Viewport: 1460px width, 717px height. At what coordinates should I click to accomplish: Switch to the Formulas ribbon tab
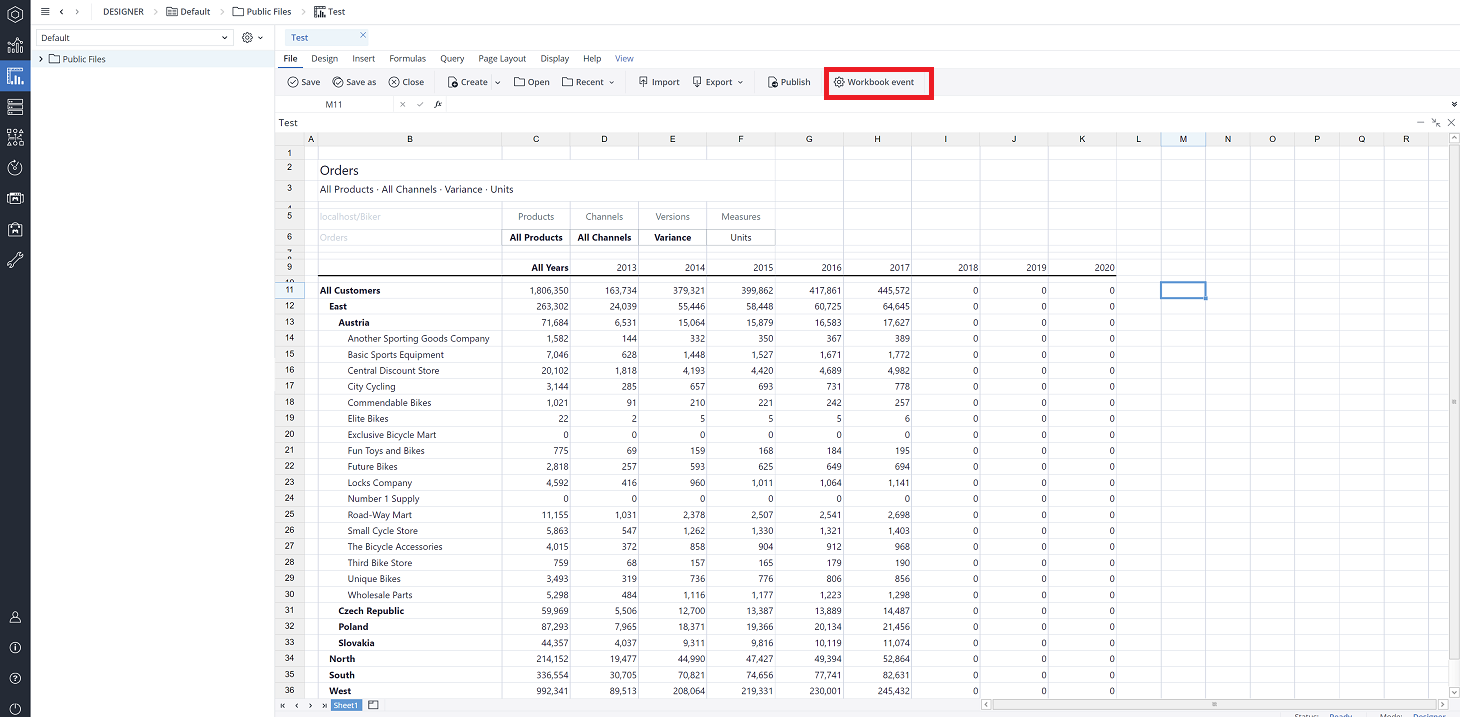407,59
